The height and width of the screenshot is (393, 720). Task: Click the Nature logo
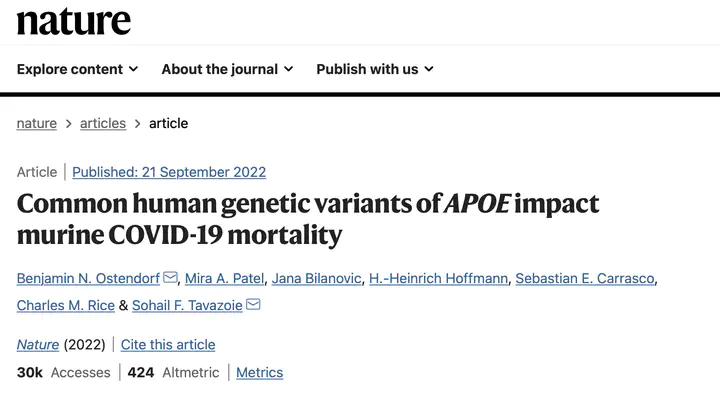[73, 21]
